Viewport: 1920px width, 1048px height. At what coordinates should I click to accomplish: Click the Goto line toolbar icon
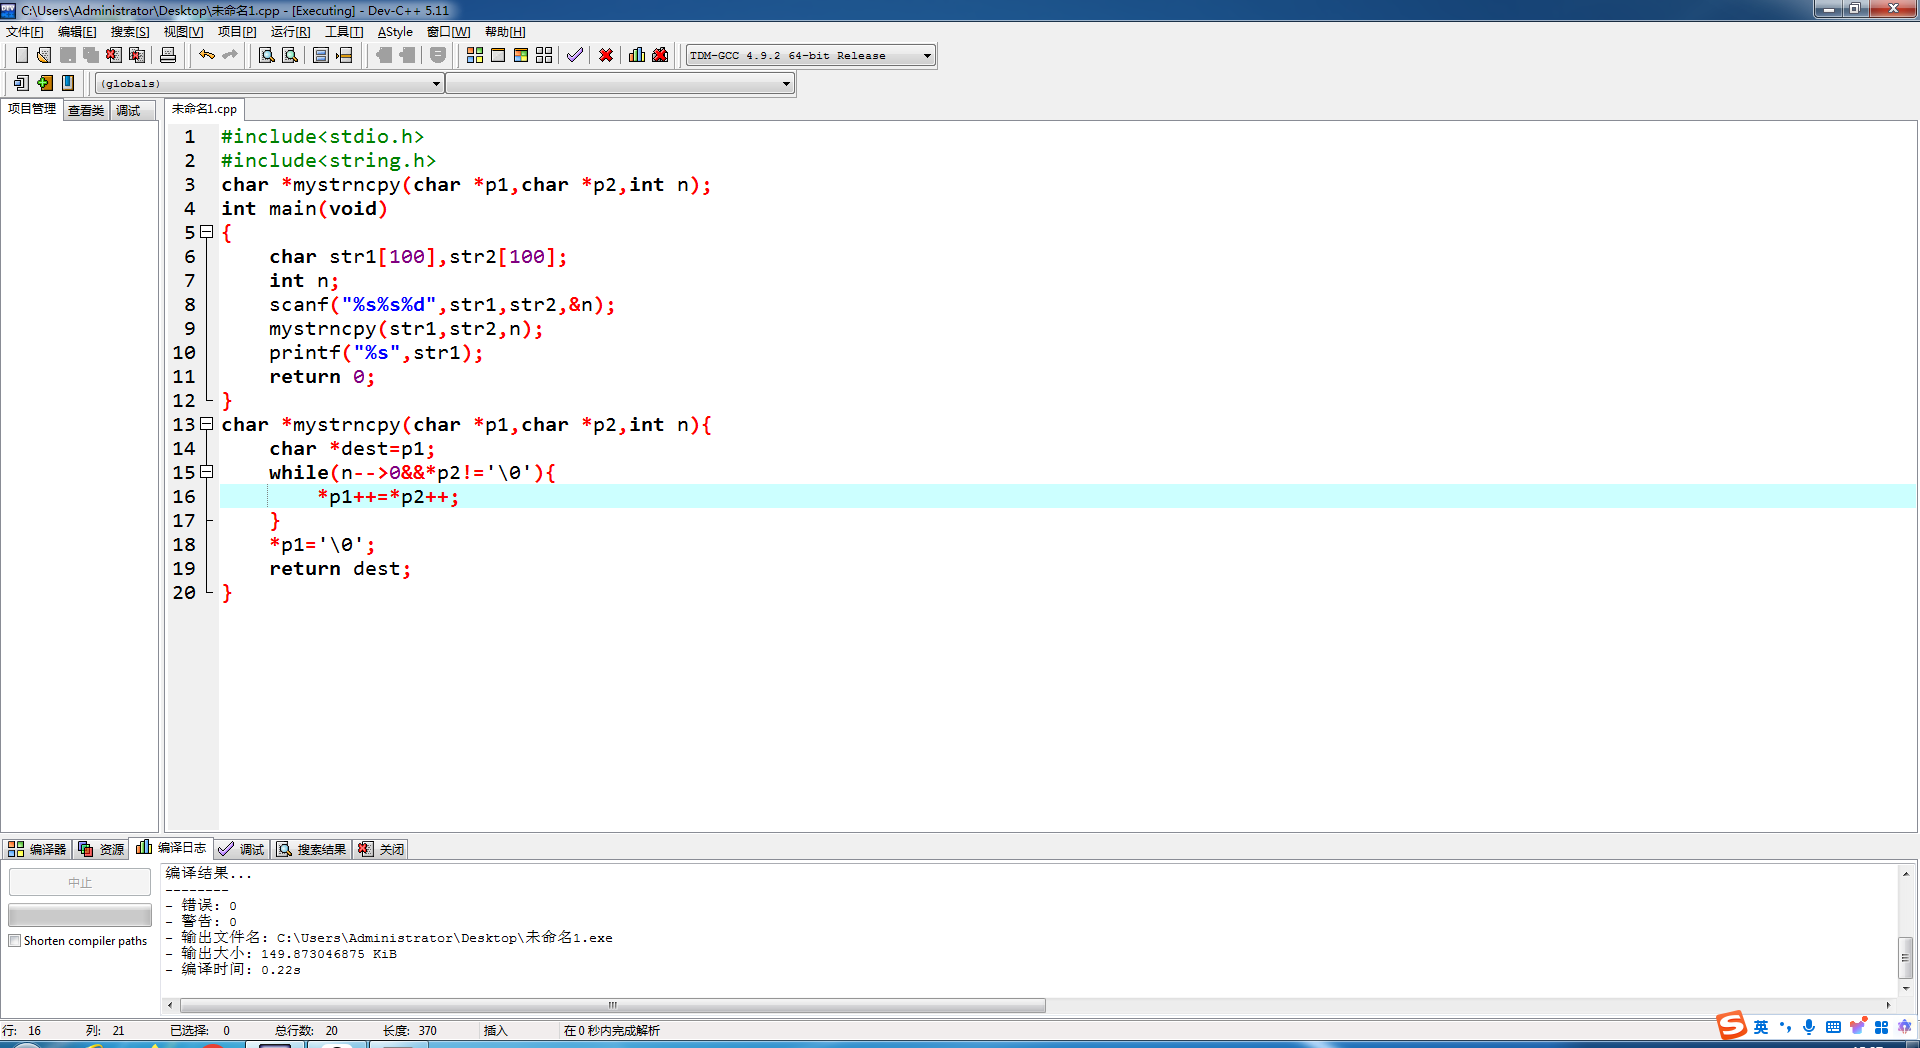344,55
